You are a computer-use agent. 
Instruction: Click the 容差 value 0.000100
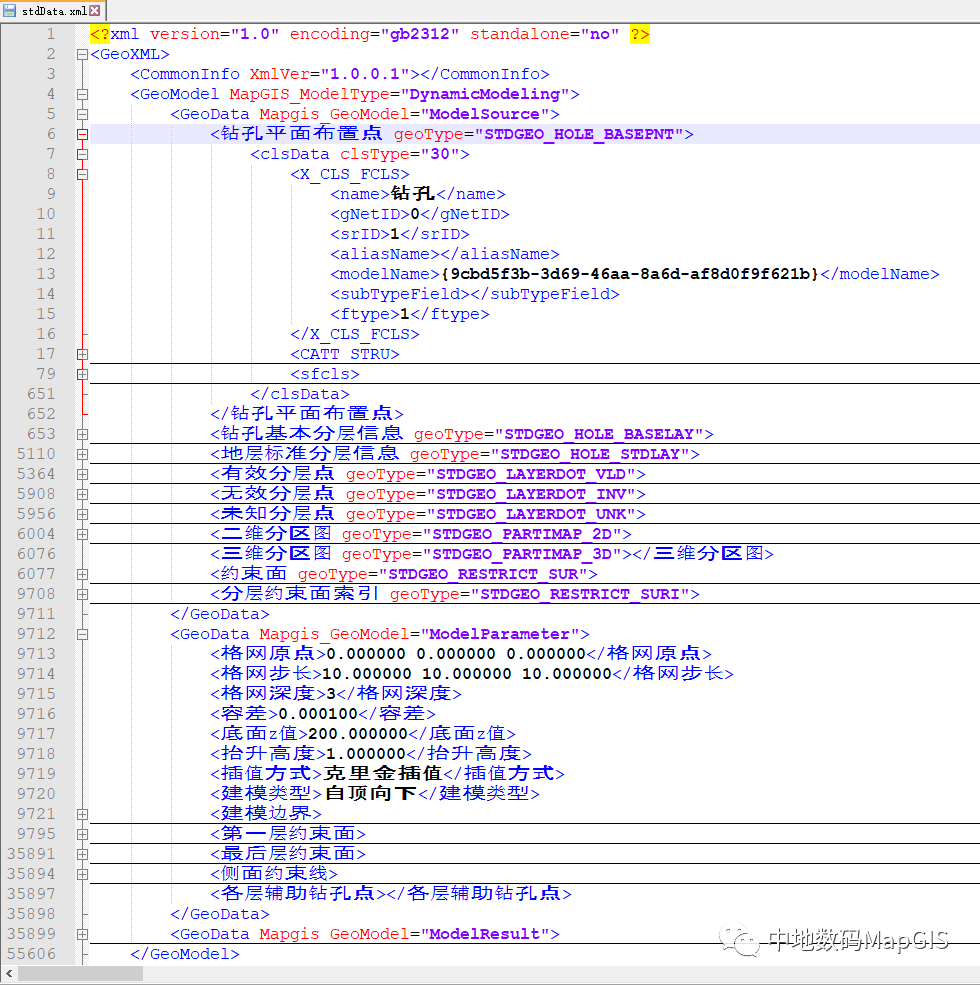318,714
